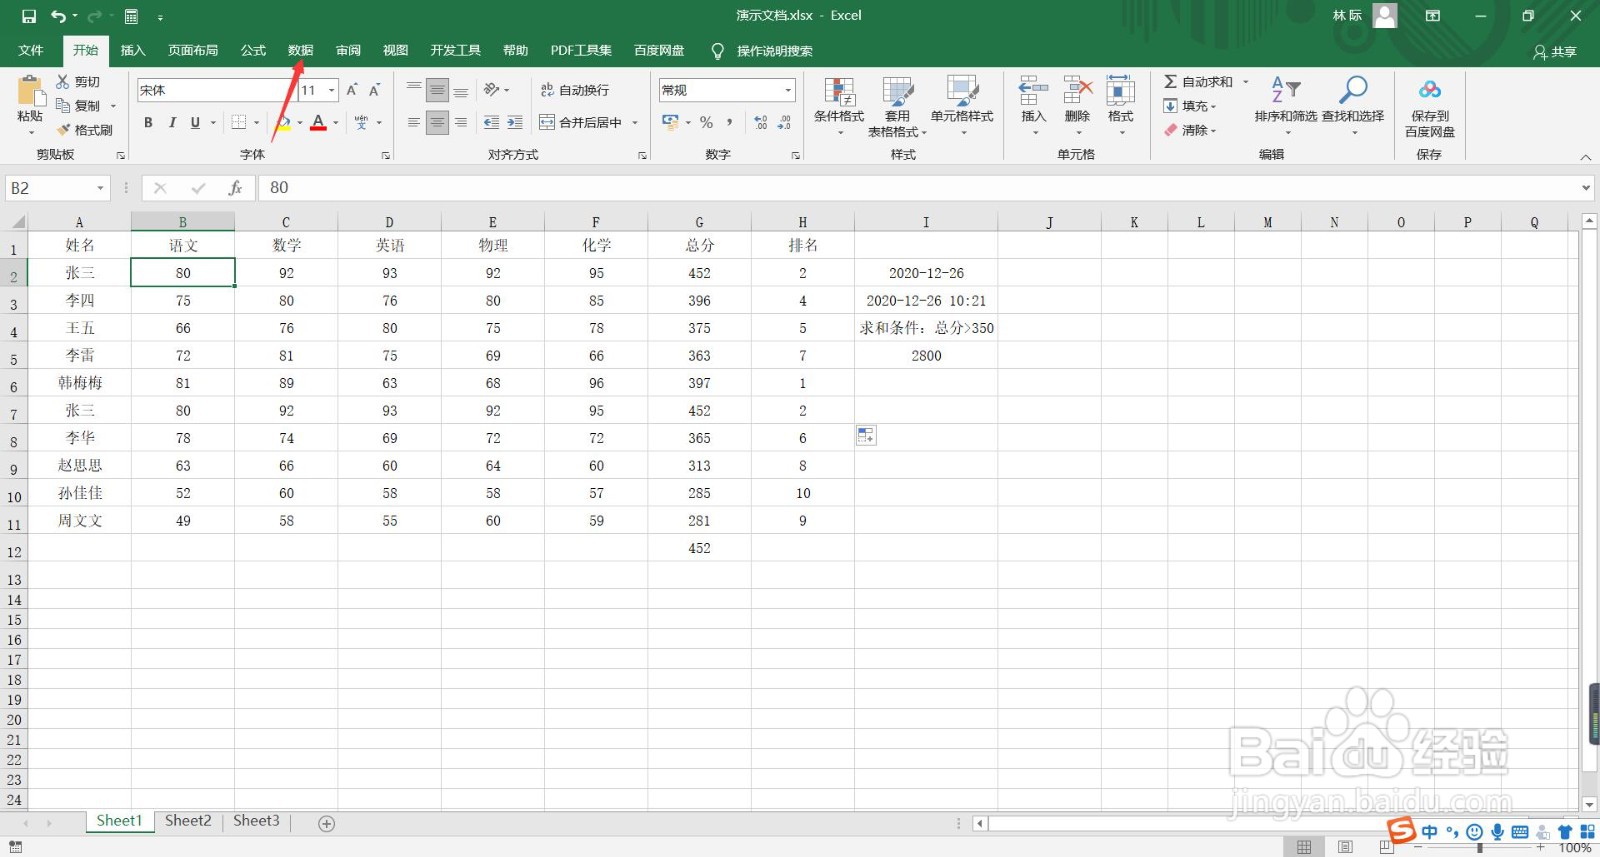Click the Save icon in quick access toolbar
The image size is (1600, 857).
click(29, 16)
